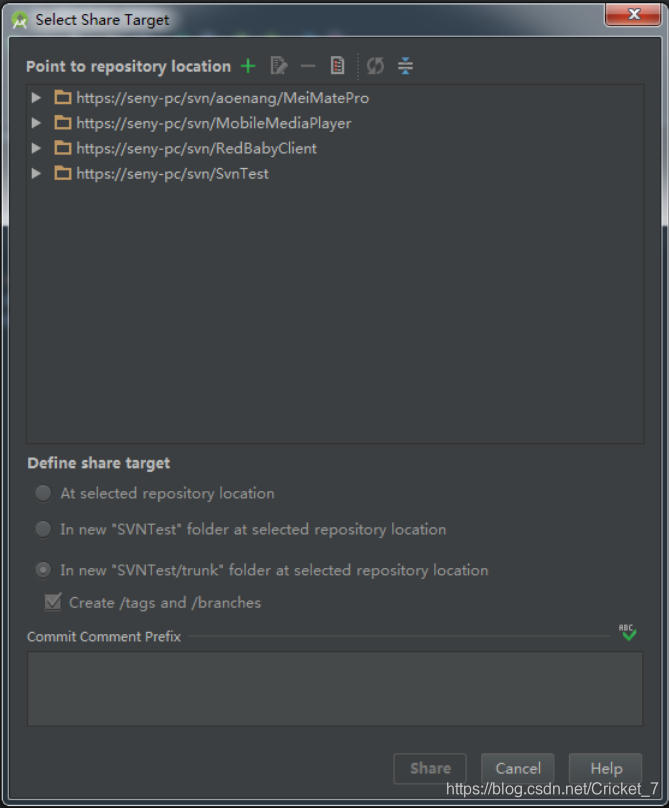Collapse all repository tree nodes
Screen dimensions: 669x808
pos(404,66)
